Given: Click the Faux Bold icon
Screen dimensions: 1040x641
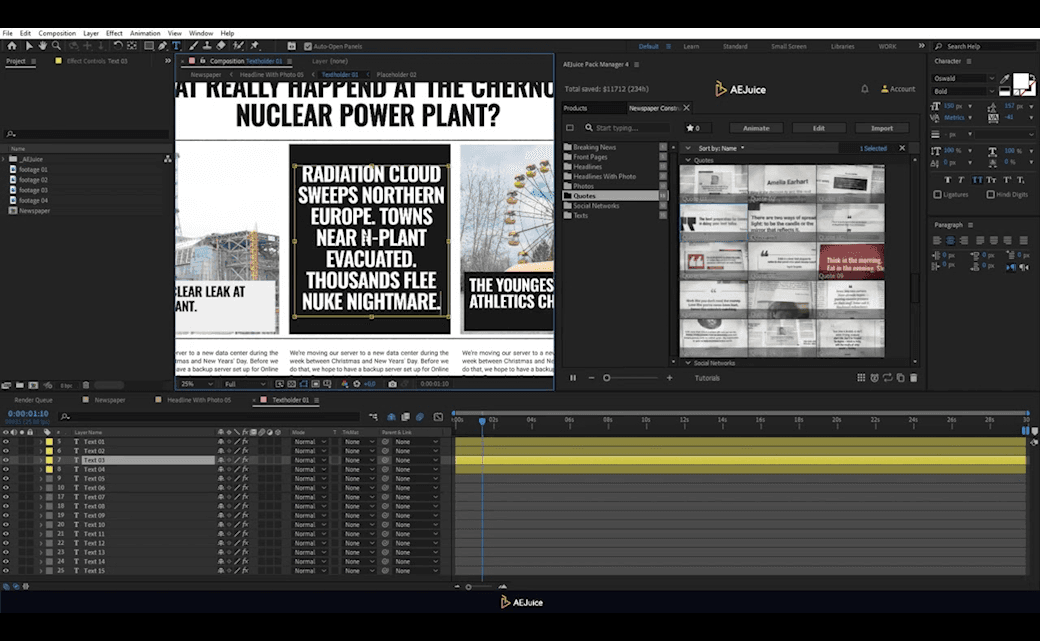Looking at the screenshot, I should point(947,180).
